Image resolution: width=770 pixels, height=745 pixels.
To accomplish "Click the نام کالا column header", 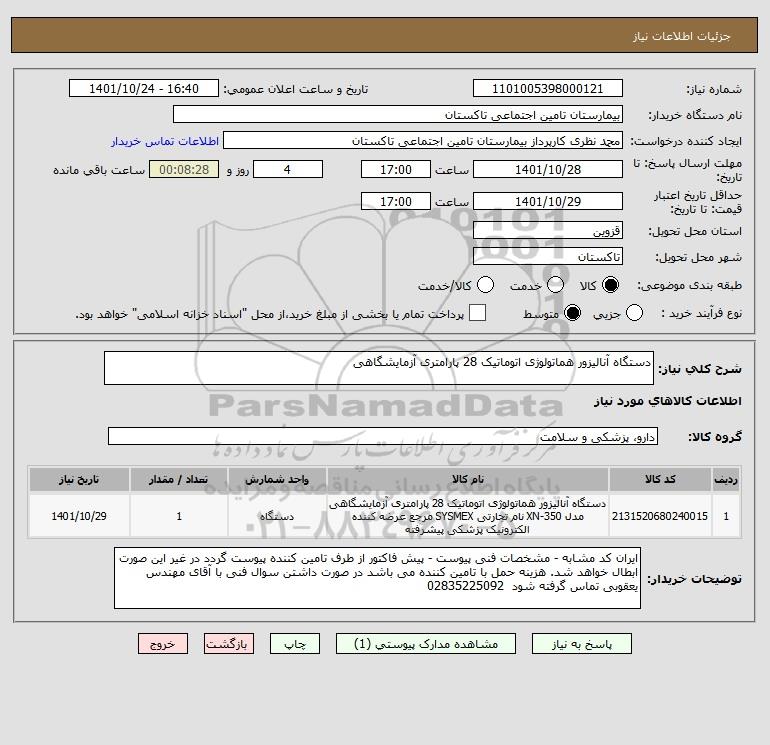I will point(468,479).
